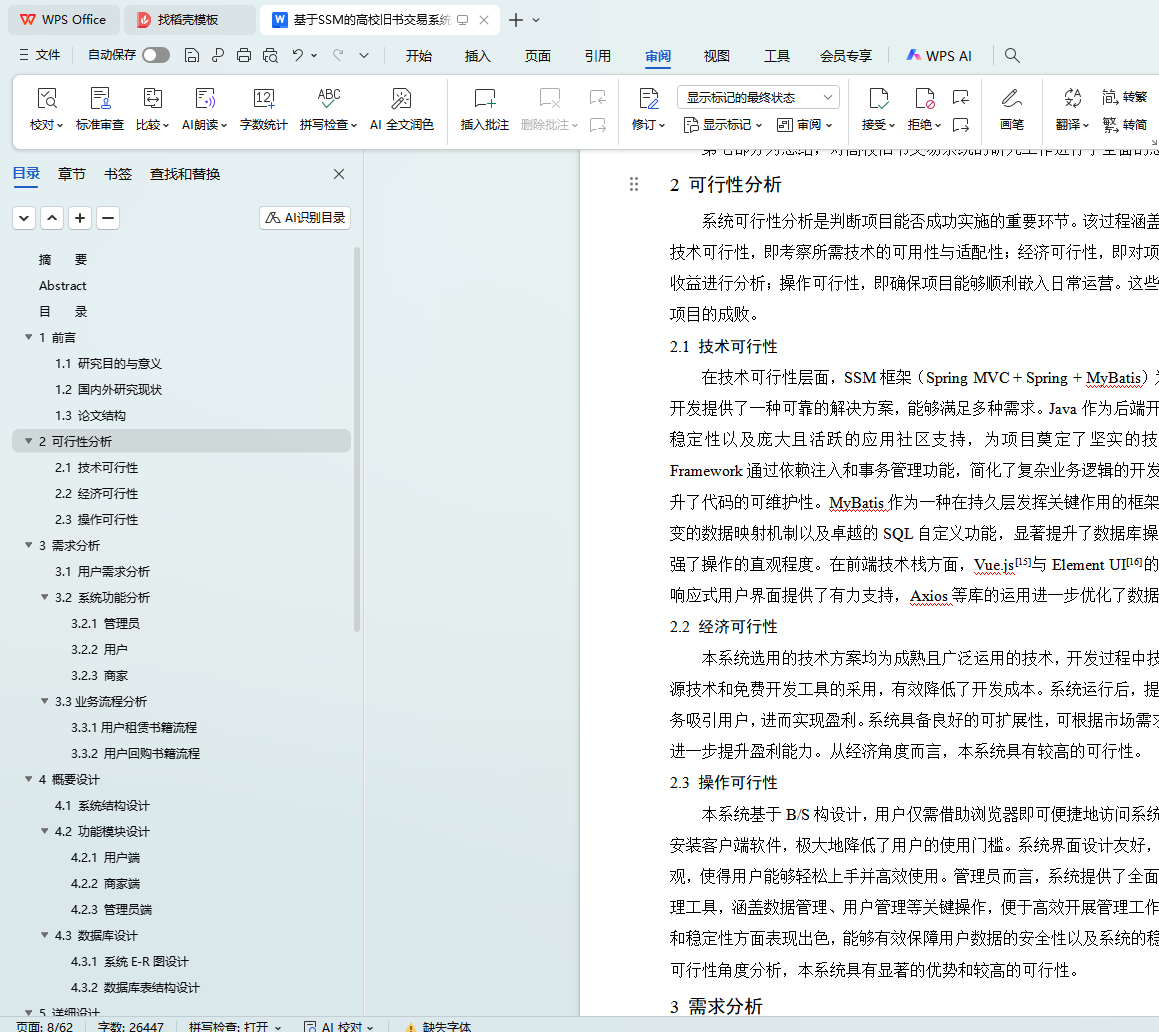Collapse the 4.3 数据库设计 tree node
Viewport: 1159px width, 1032px height.
click(45, 935)
